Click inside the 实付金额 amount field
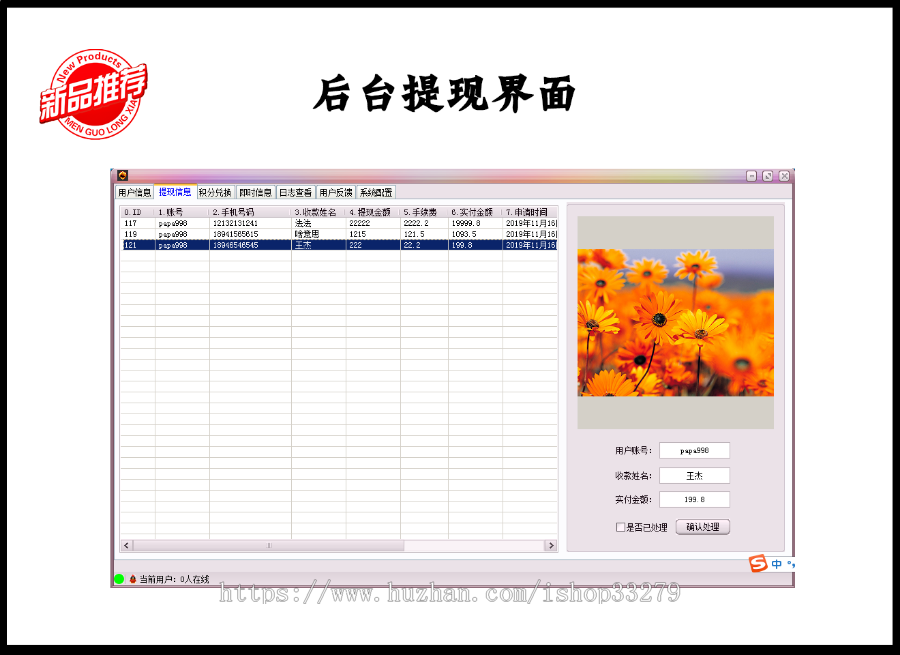This screenshot has height=655, width=900. (694, 499)
